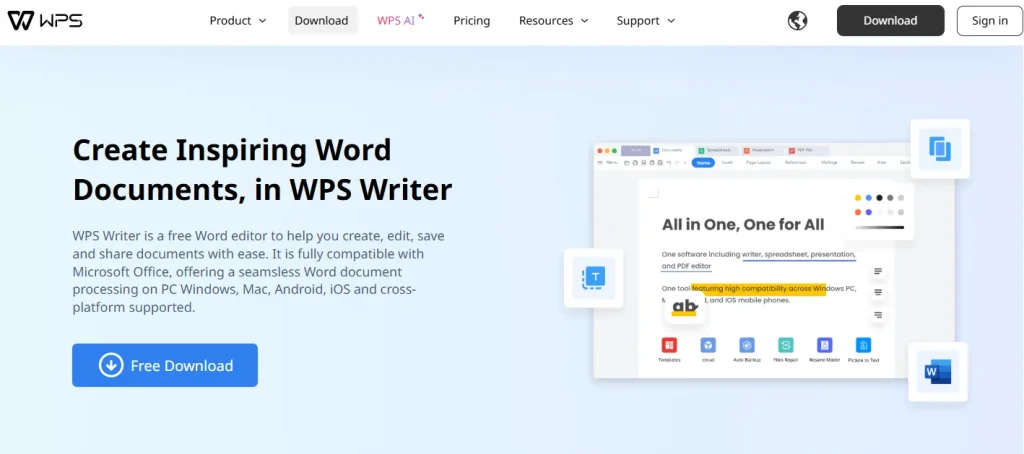Click the Auto Backup icon
The height and width of the screenshot is (454, 1024).
(x=746, y=345)
